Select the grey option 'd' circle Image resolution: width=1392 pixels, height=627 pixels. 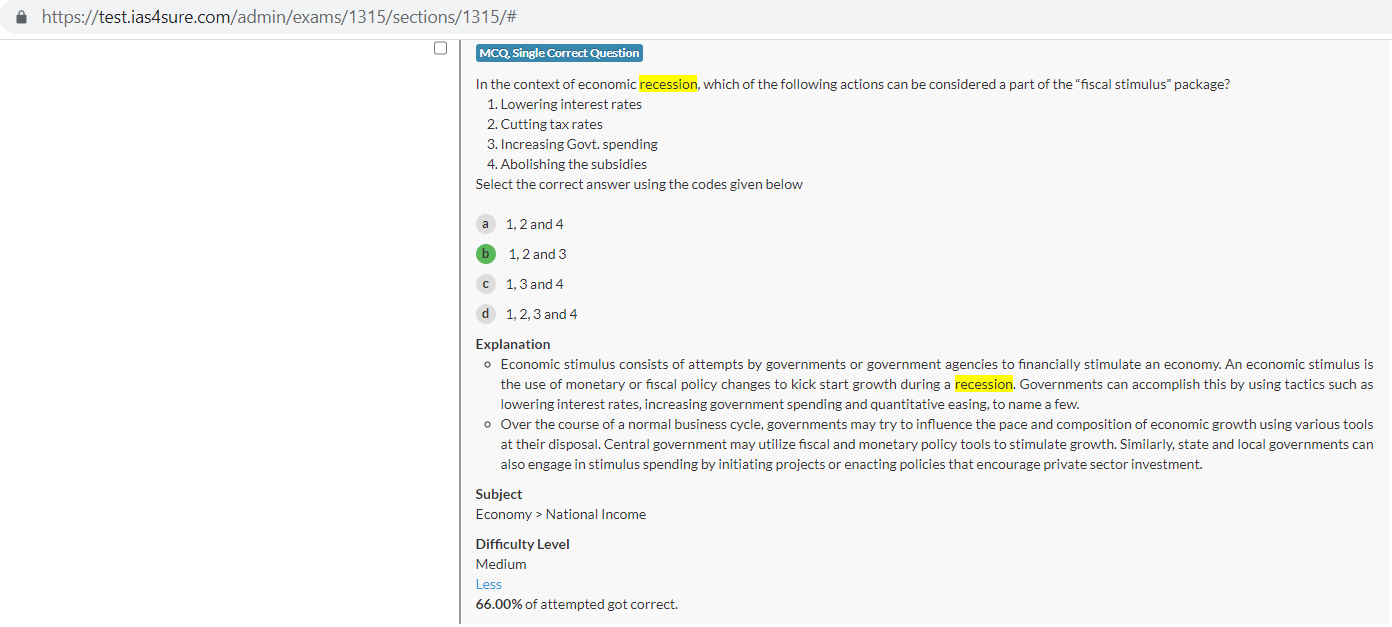[485, 314]
